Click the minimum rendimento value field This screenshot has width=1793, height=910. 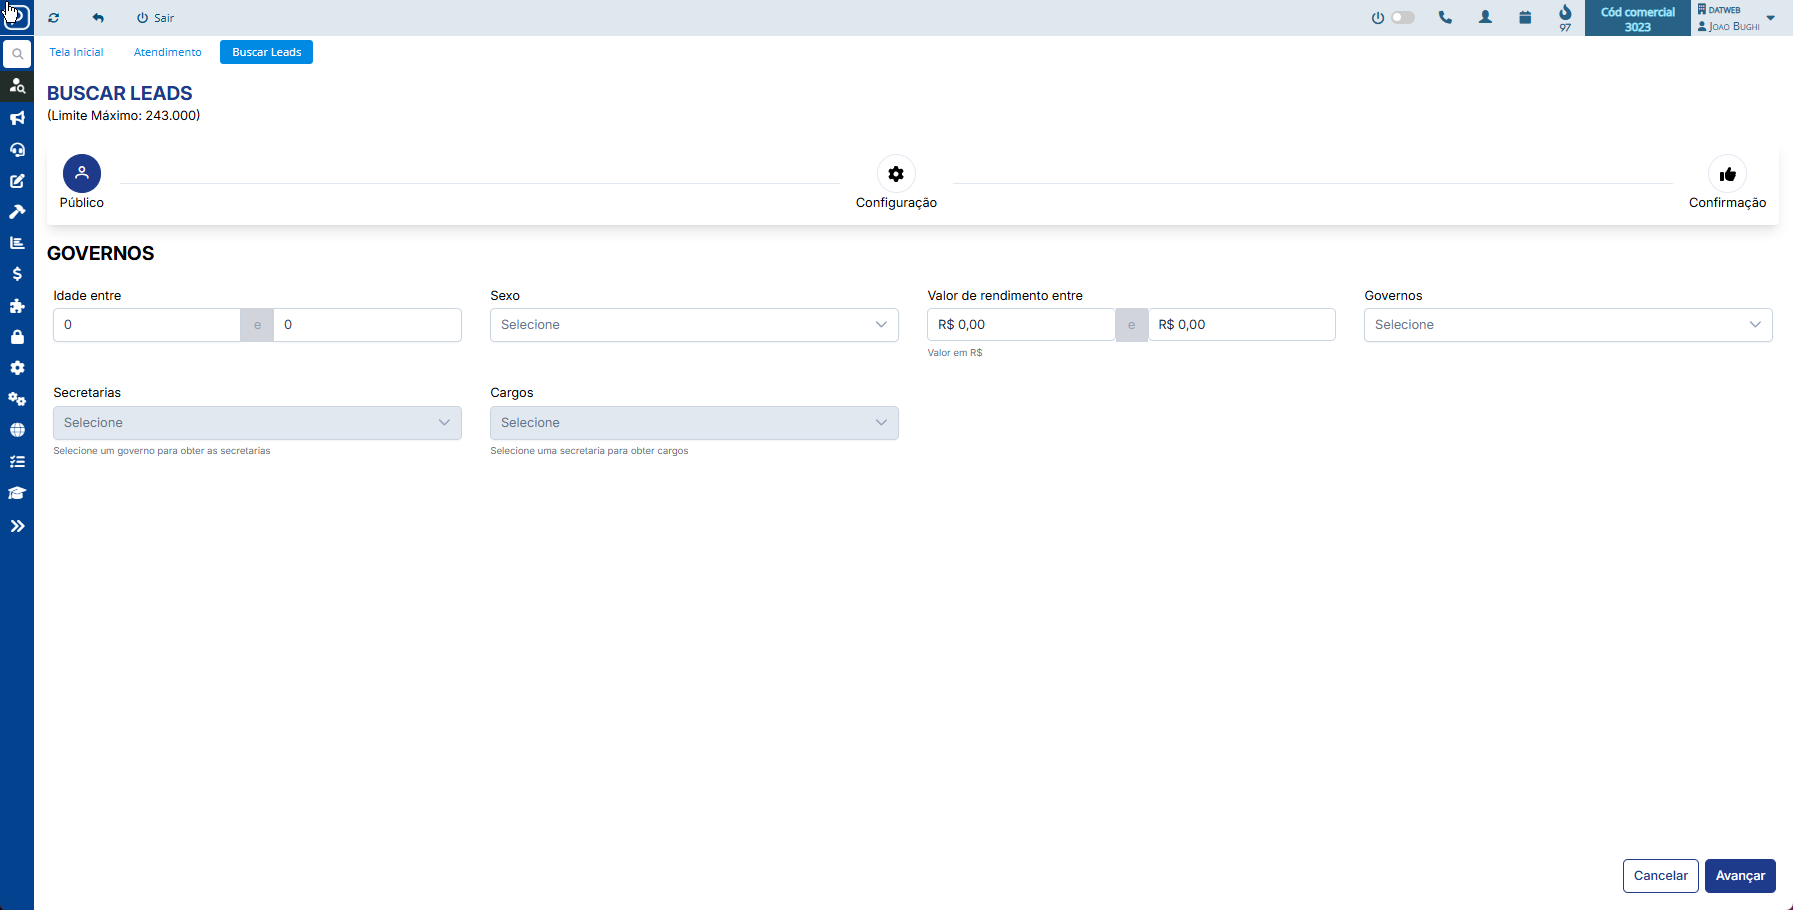[1020, 325]
